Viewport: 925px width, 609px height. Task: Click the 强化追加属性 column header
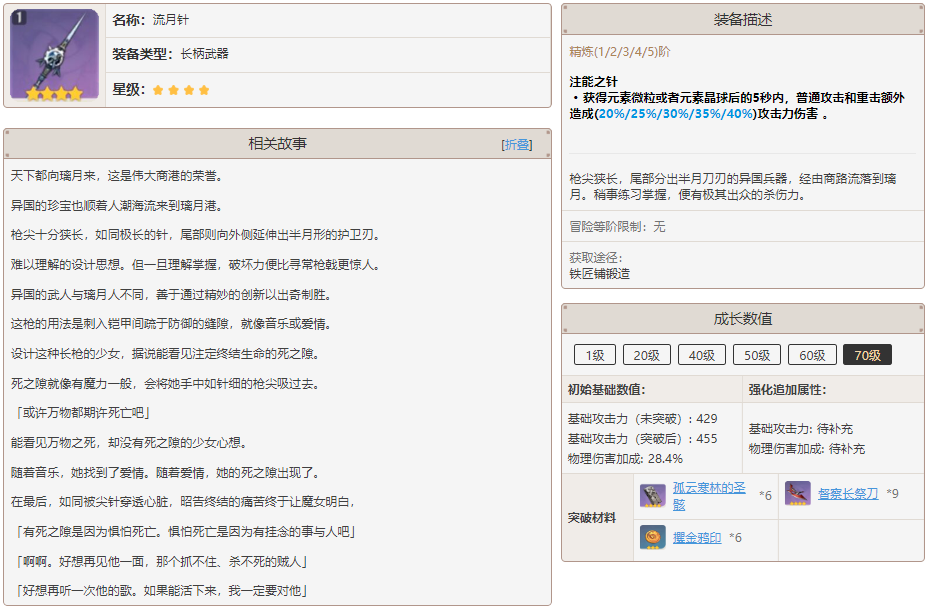[x=788, y=389]
